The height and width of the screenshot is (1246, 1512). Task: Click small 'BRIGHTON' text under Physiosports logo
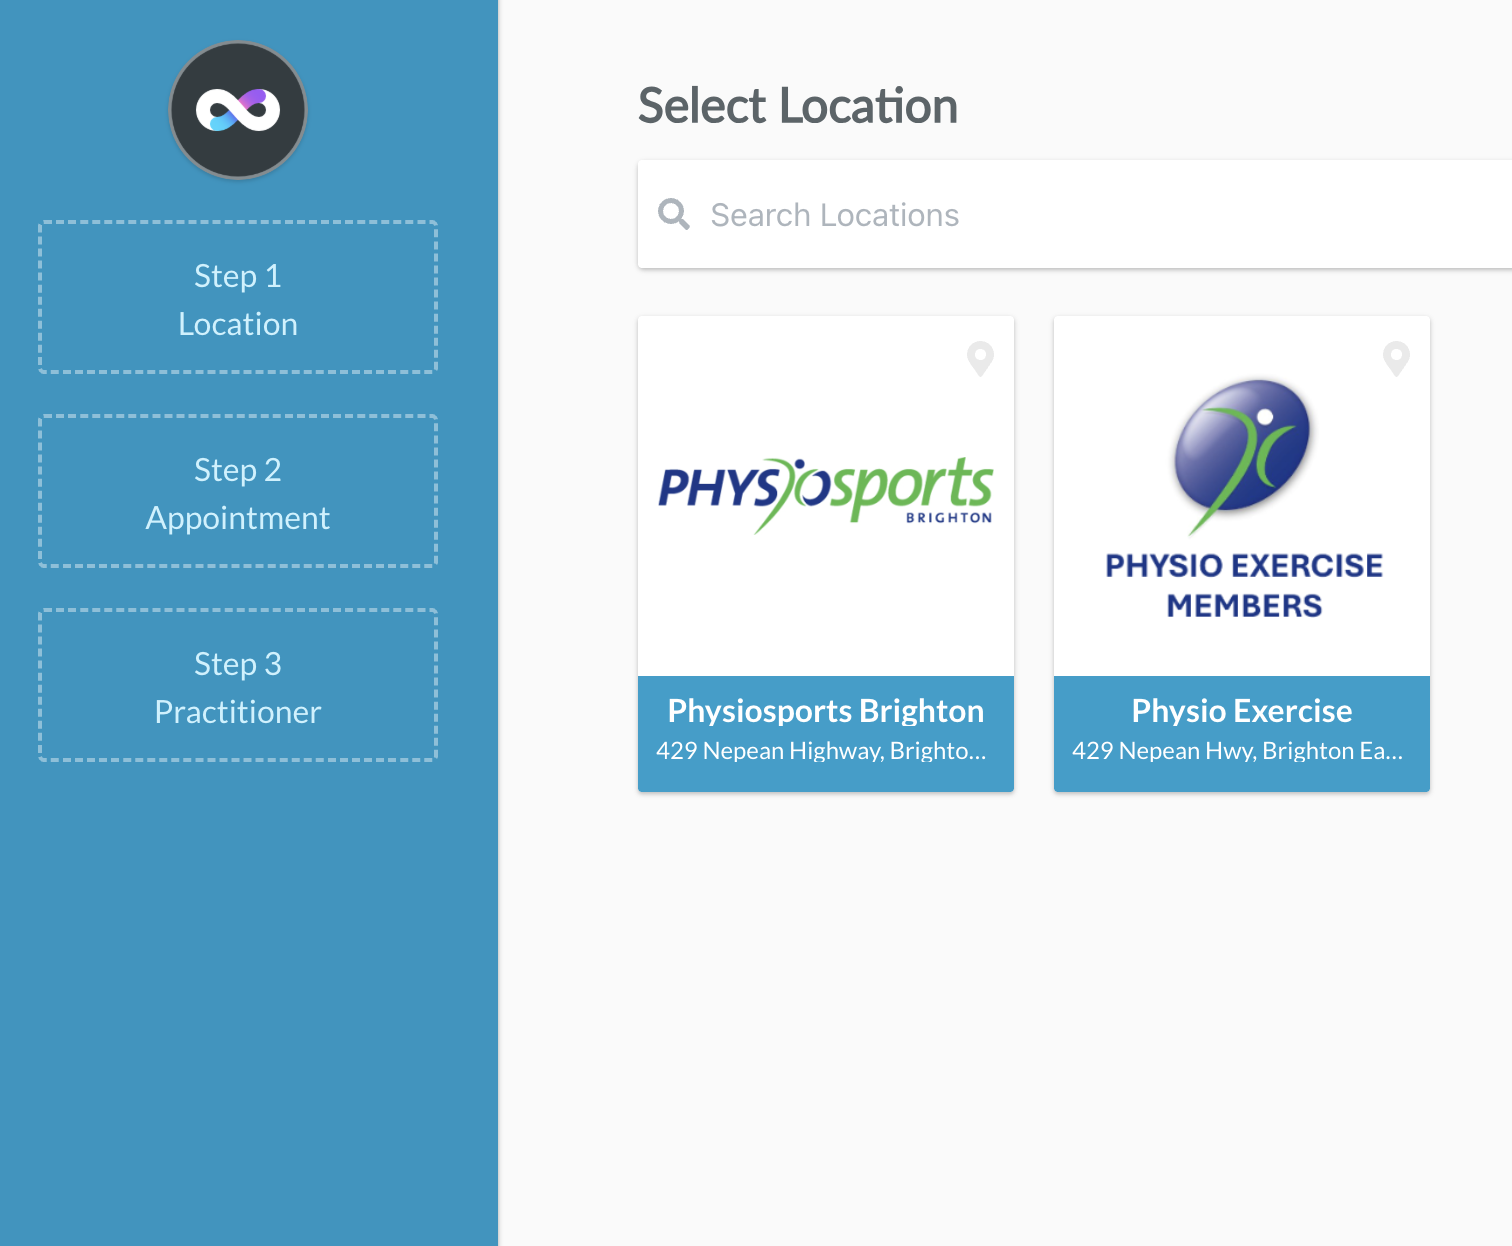pos(948,518)
